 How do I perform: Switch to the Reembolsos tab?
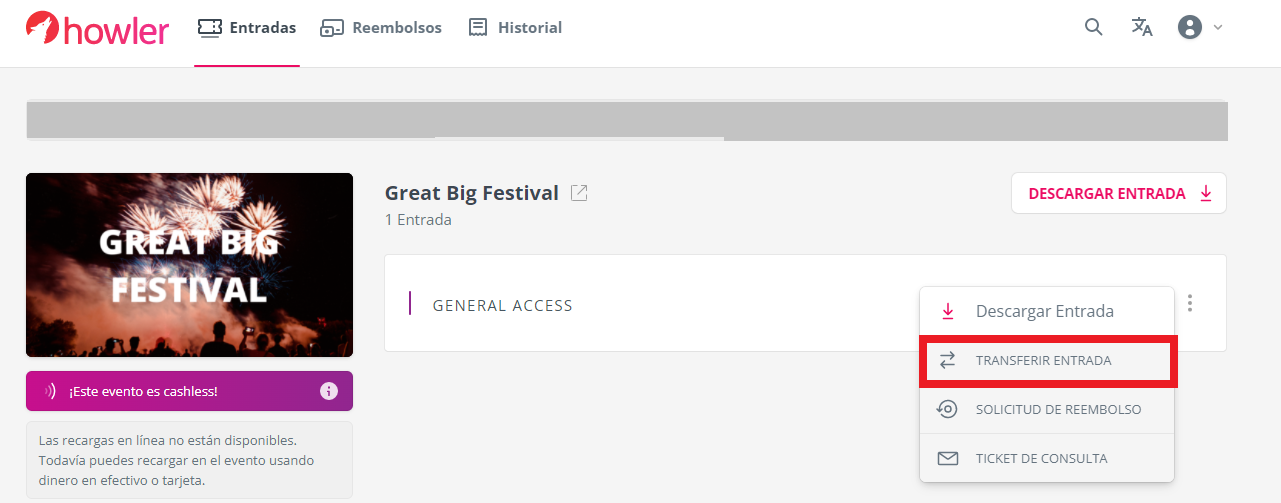[x=381, y=28]
